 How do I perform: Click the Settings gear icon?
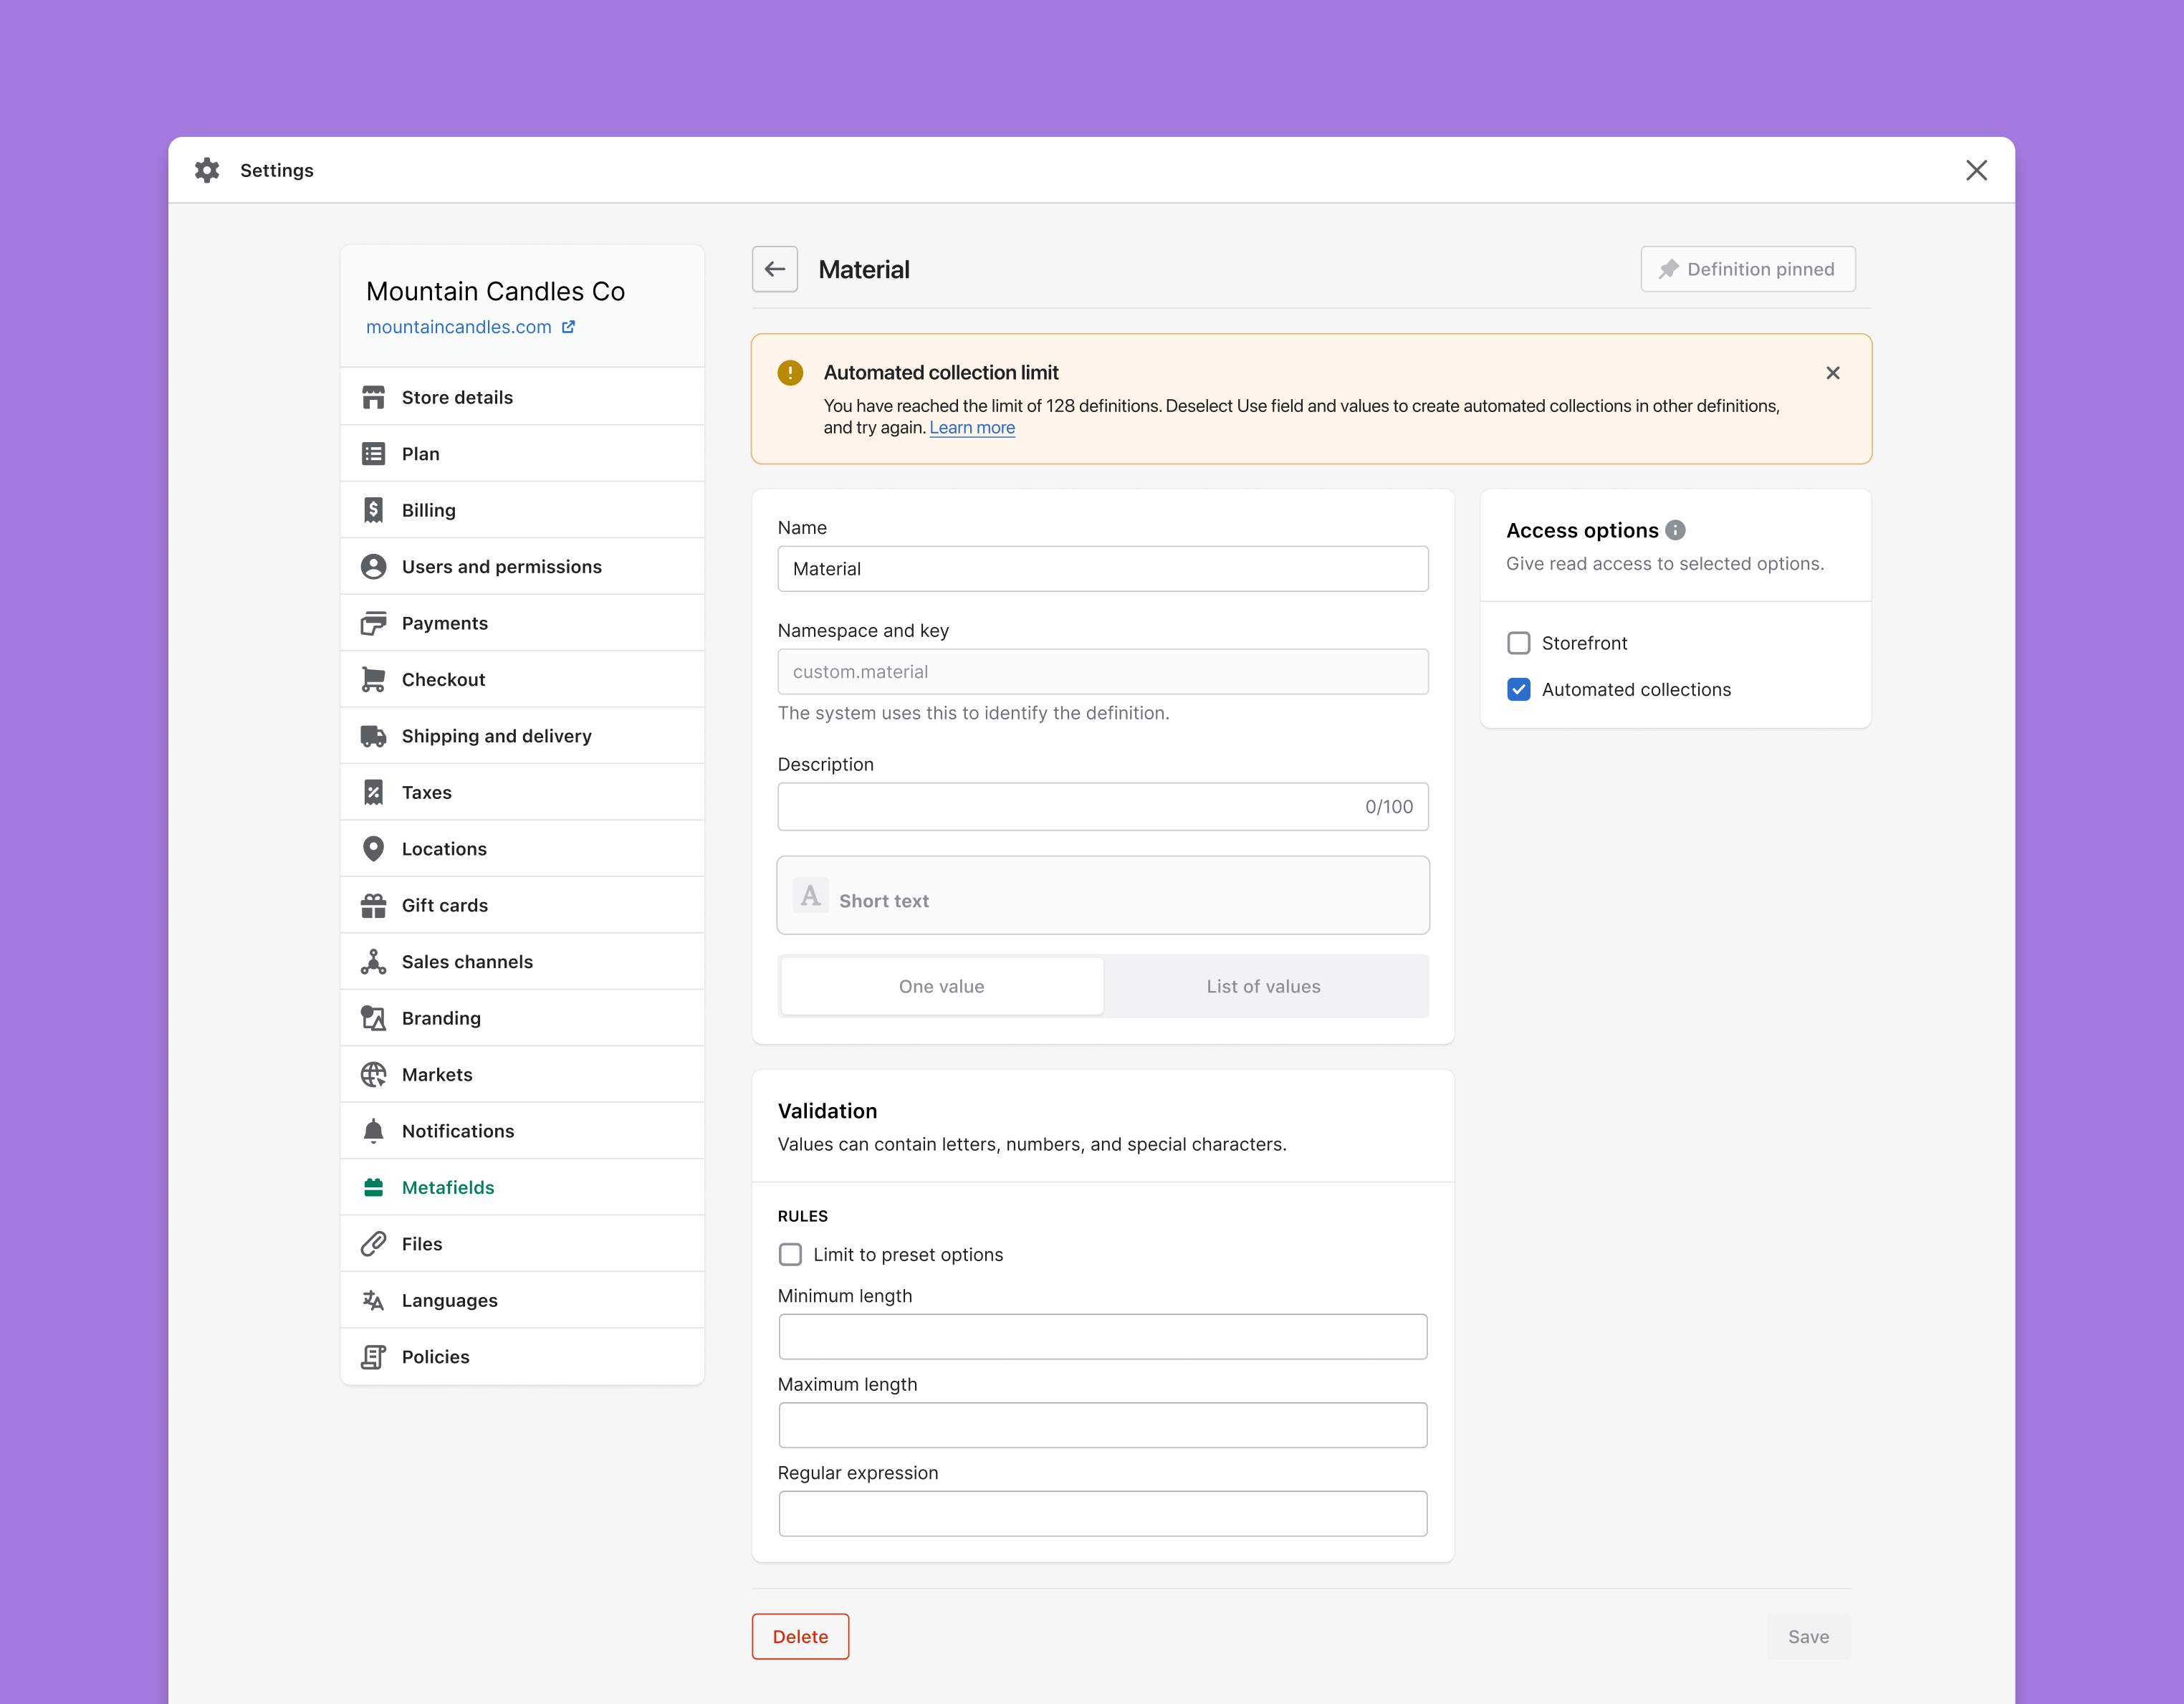(x=207, y=170)
